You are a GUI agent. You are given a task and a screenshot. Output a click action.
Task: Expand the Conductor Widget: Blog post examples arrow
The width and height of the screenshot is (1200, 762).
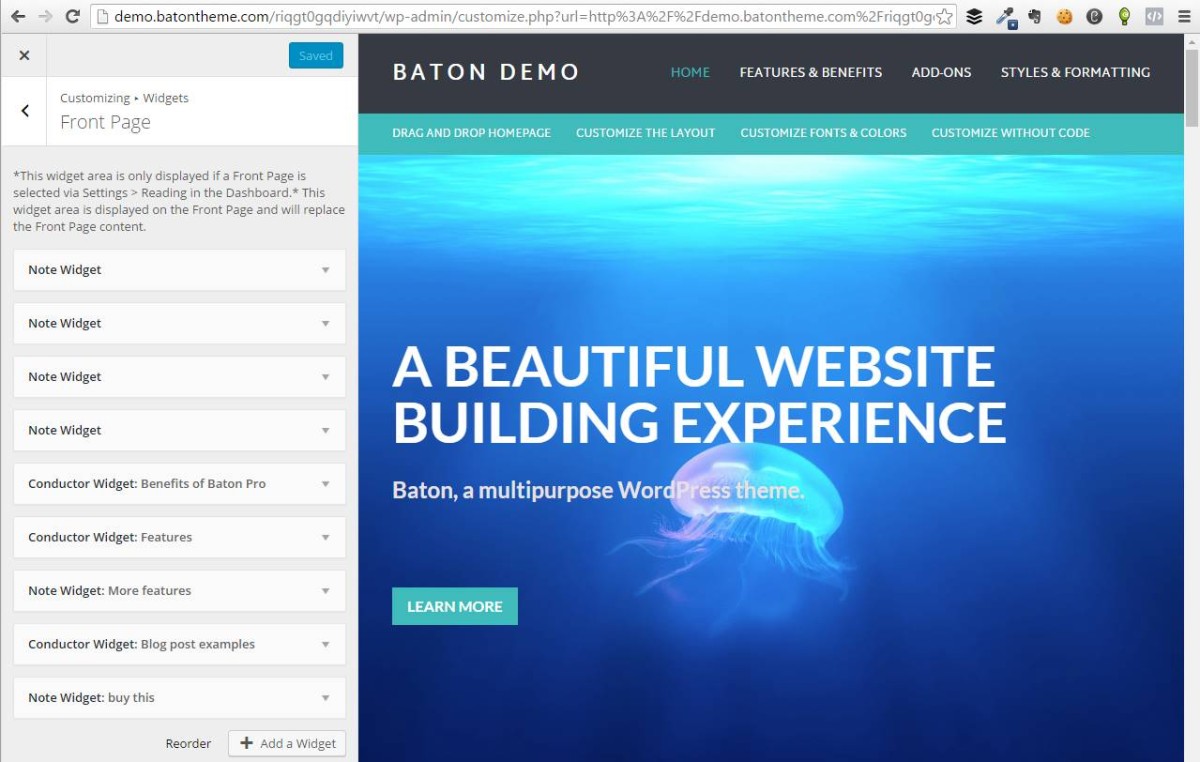(x=325, y=644)
